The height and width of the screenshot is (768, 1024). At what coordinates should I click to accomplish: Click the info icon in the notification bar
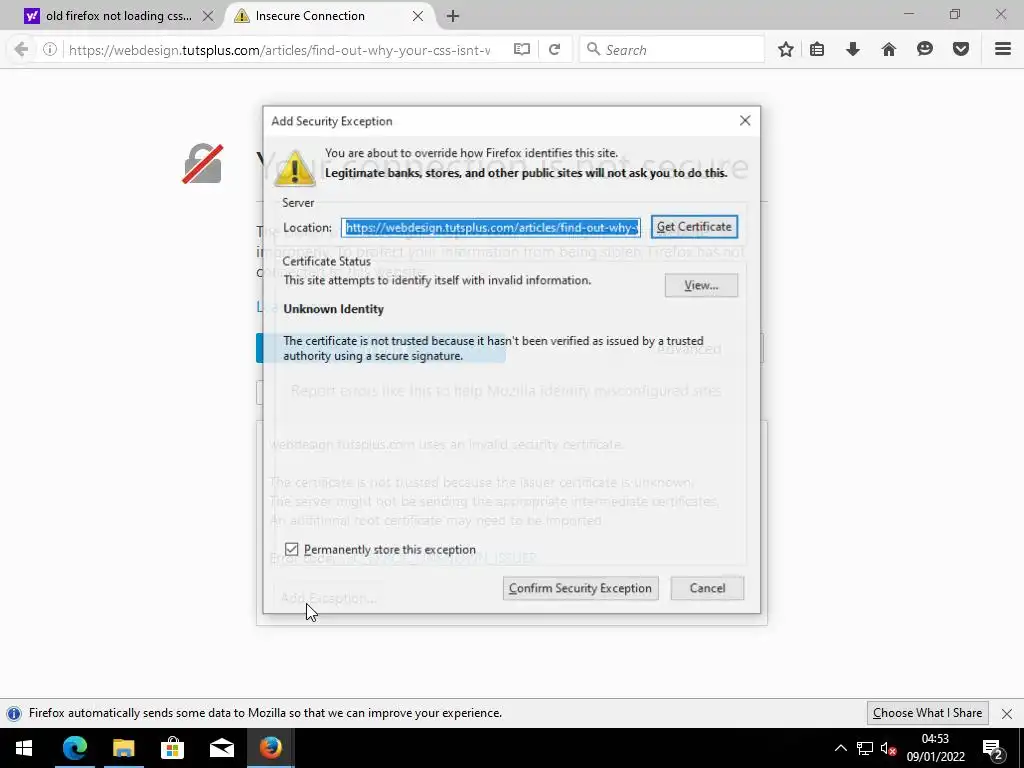coord(14,713)
